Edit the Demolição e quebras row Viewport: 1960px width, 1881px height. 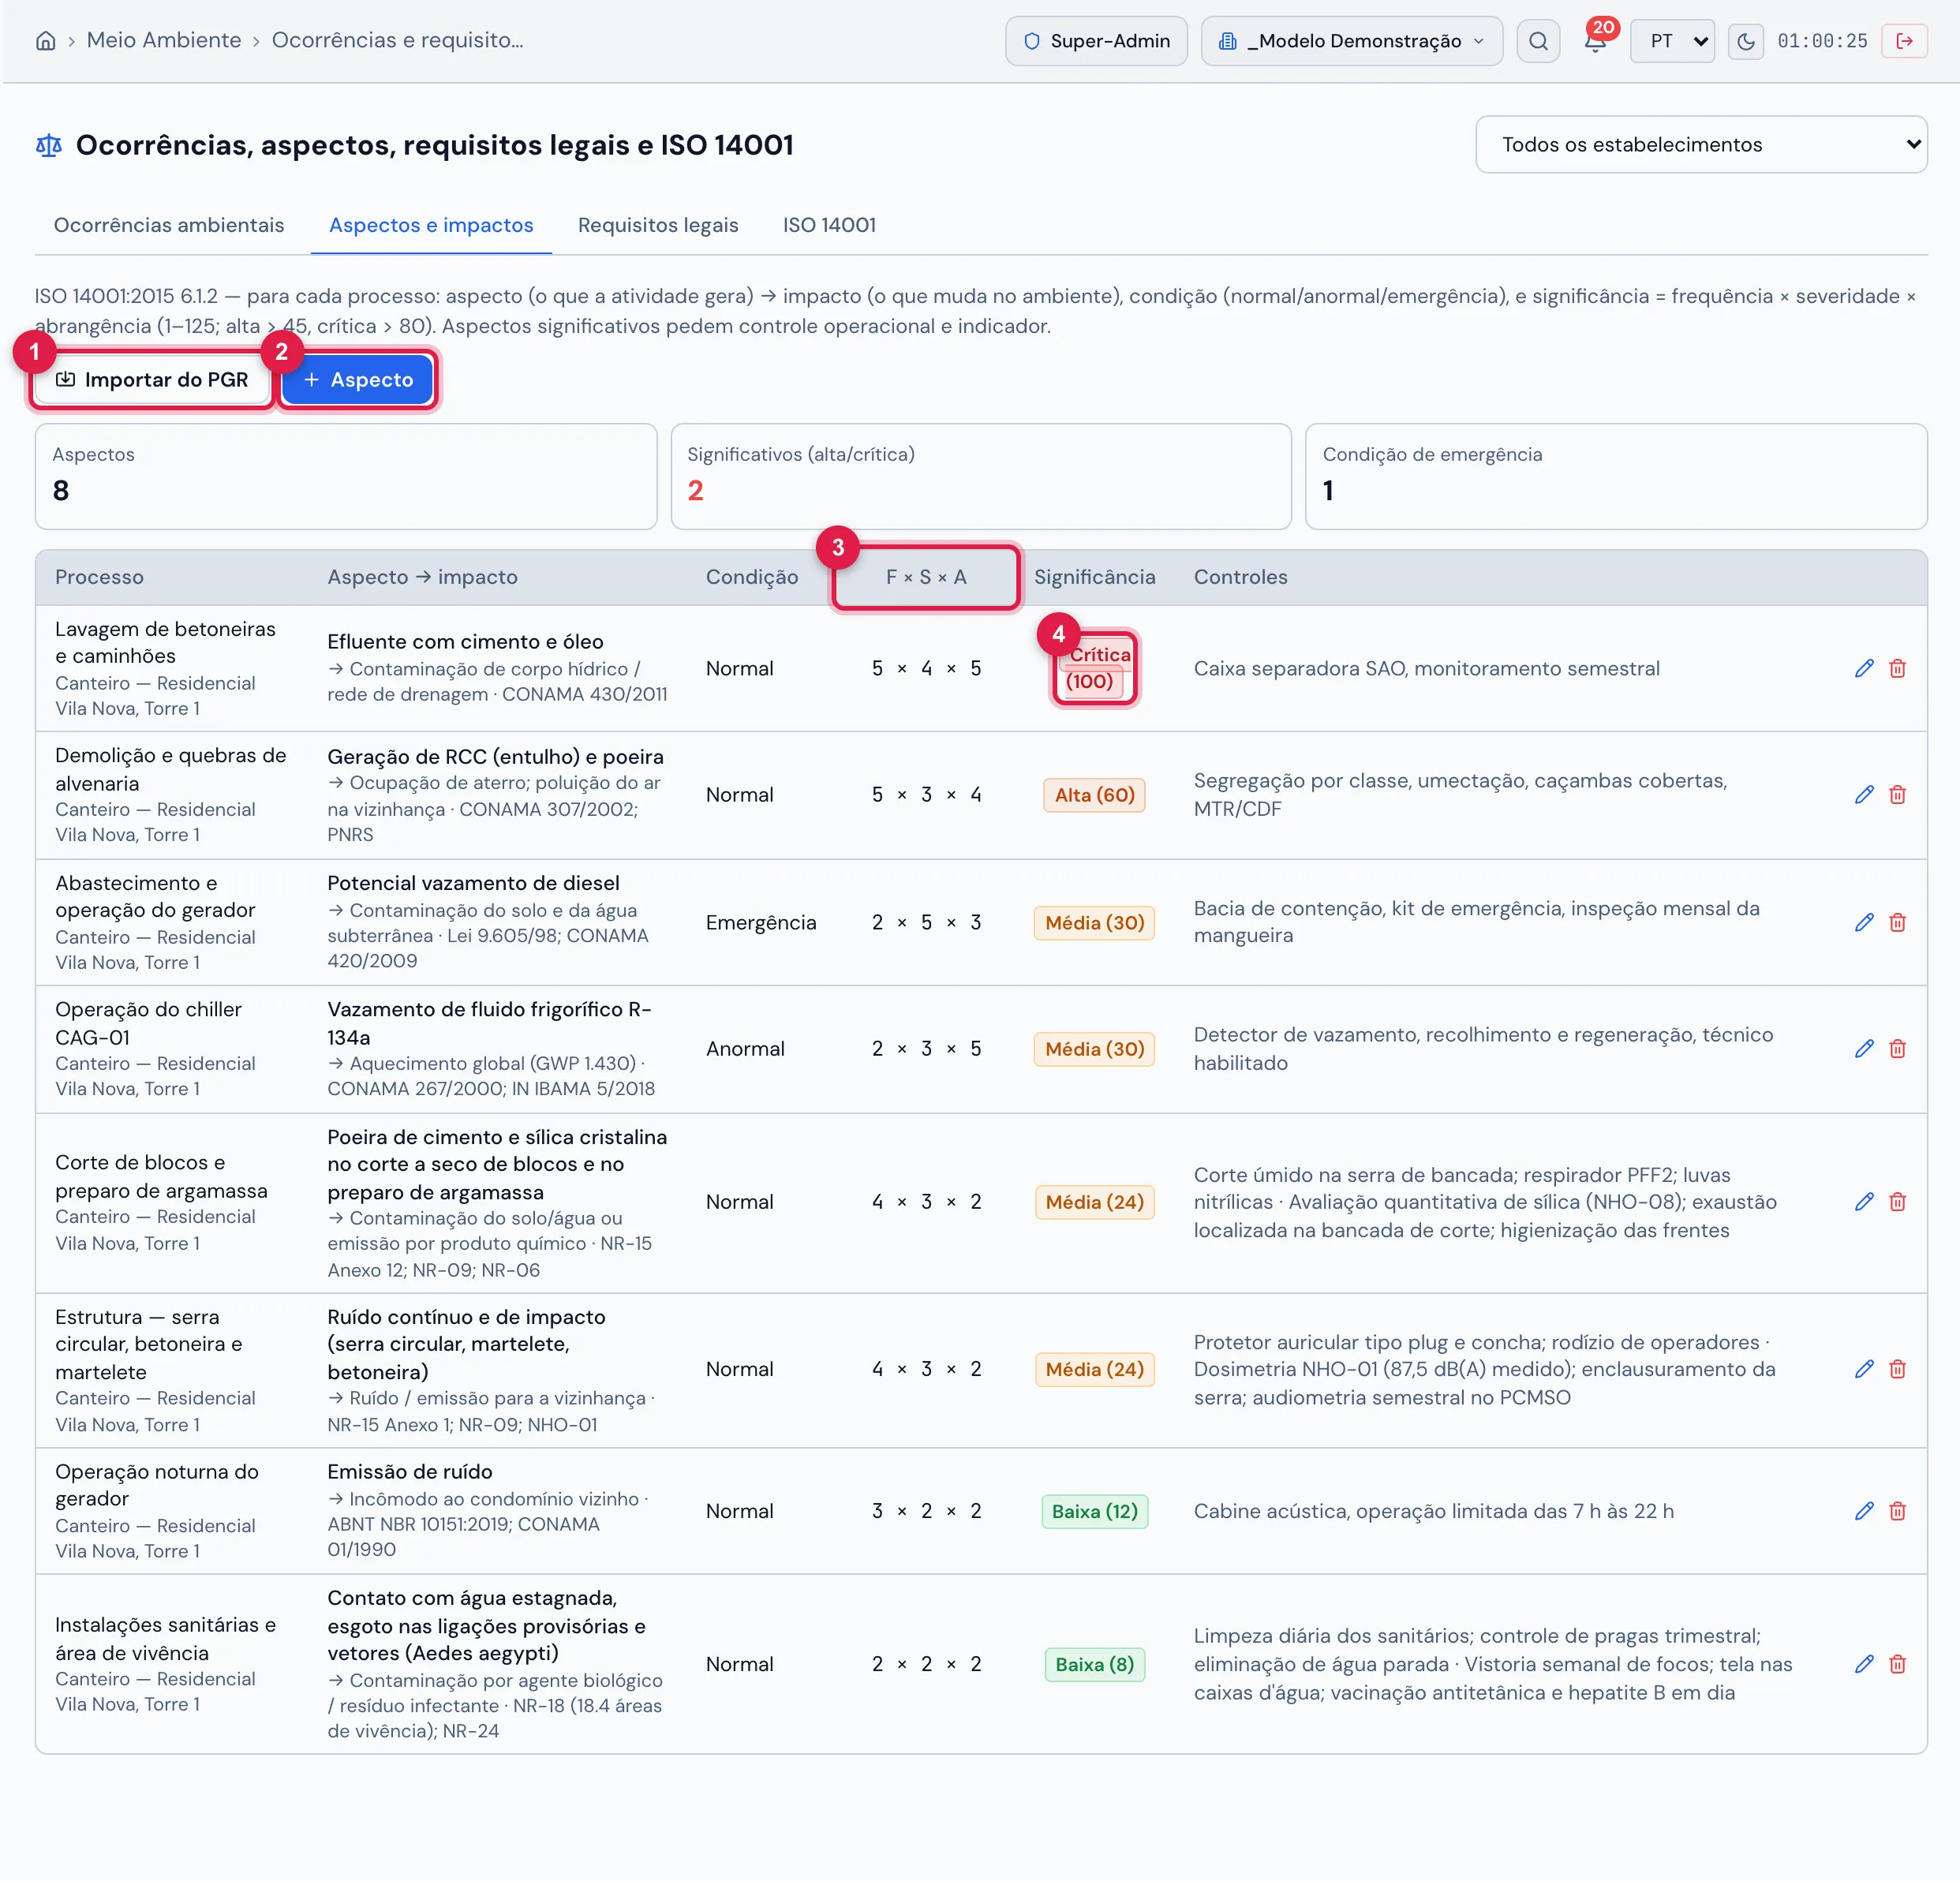1864,795
